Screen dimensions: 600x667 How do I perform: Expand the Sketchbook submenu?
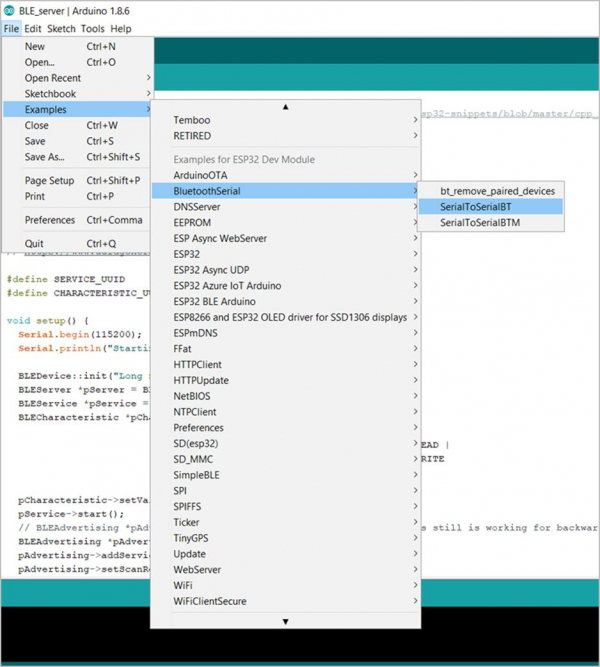pos(77,94)
